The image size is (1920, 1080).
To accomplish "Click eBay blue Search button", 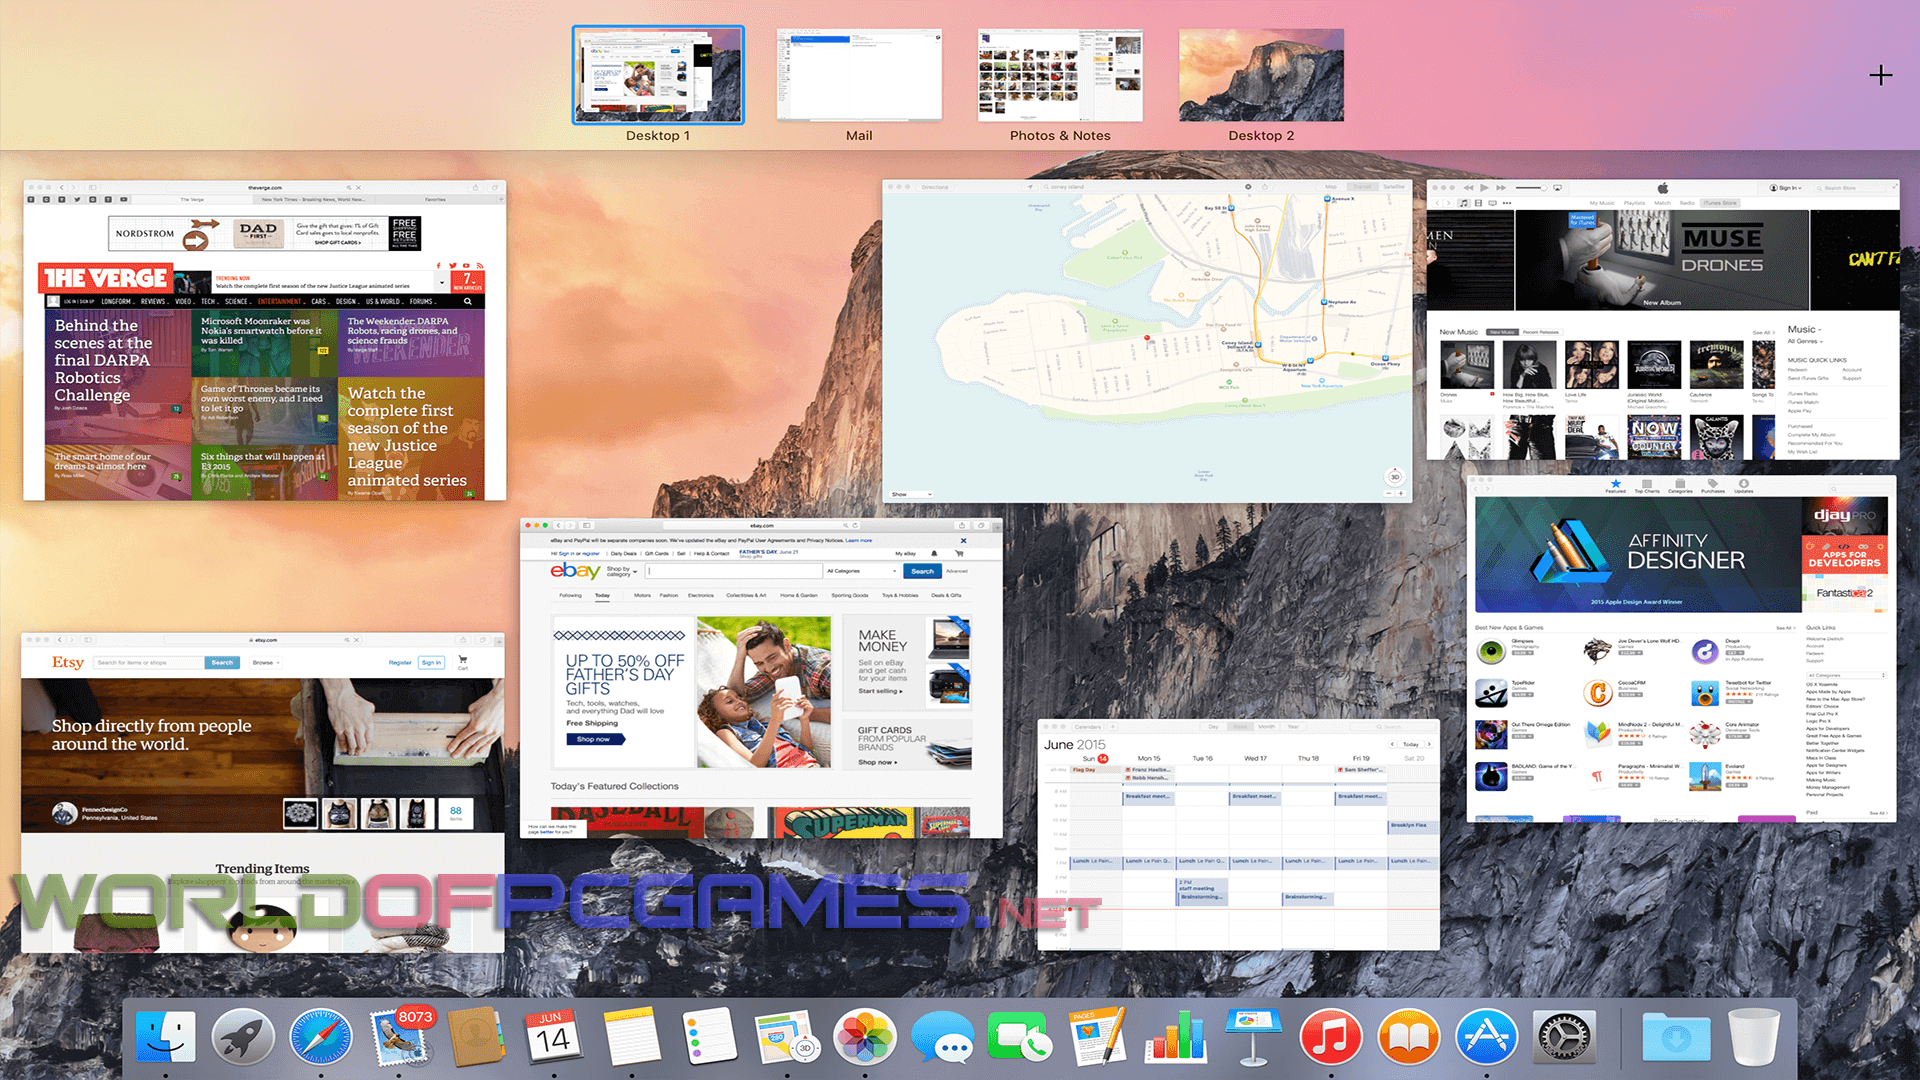I will [922, 571].
